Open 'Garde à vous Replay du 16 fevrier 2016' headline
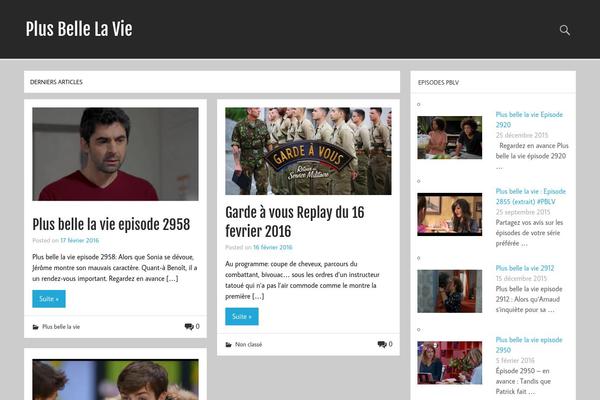 (x=295, y=222)
